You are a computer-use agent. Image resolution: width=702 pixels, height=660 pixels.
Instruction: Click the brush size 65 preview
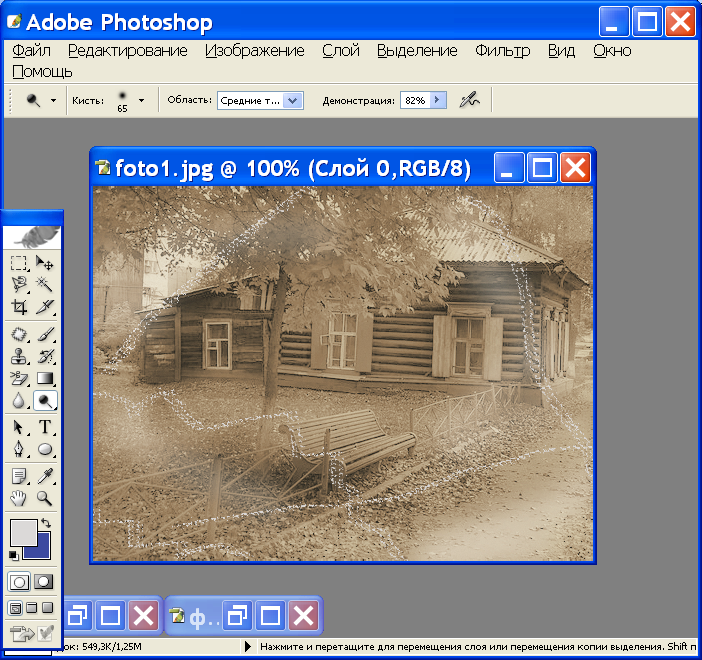pyautogui.click(x=122, y=101)
